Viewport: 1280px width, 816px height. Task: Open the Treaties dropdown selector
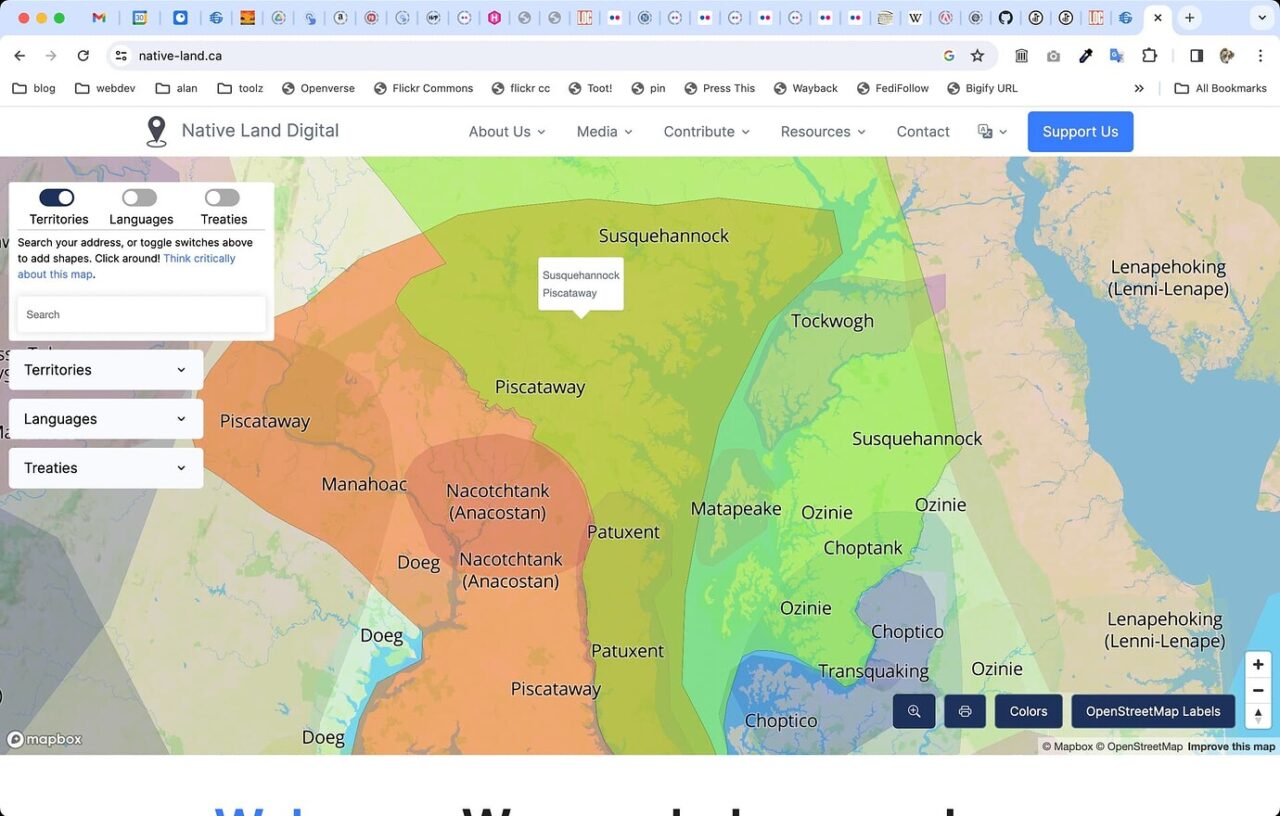(105, 468)
